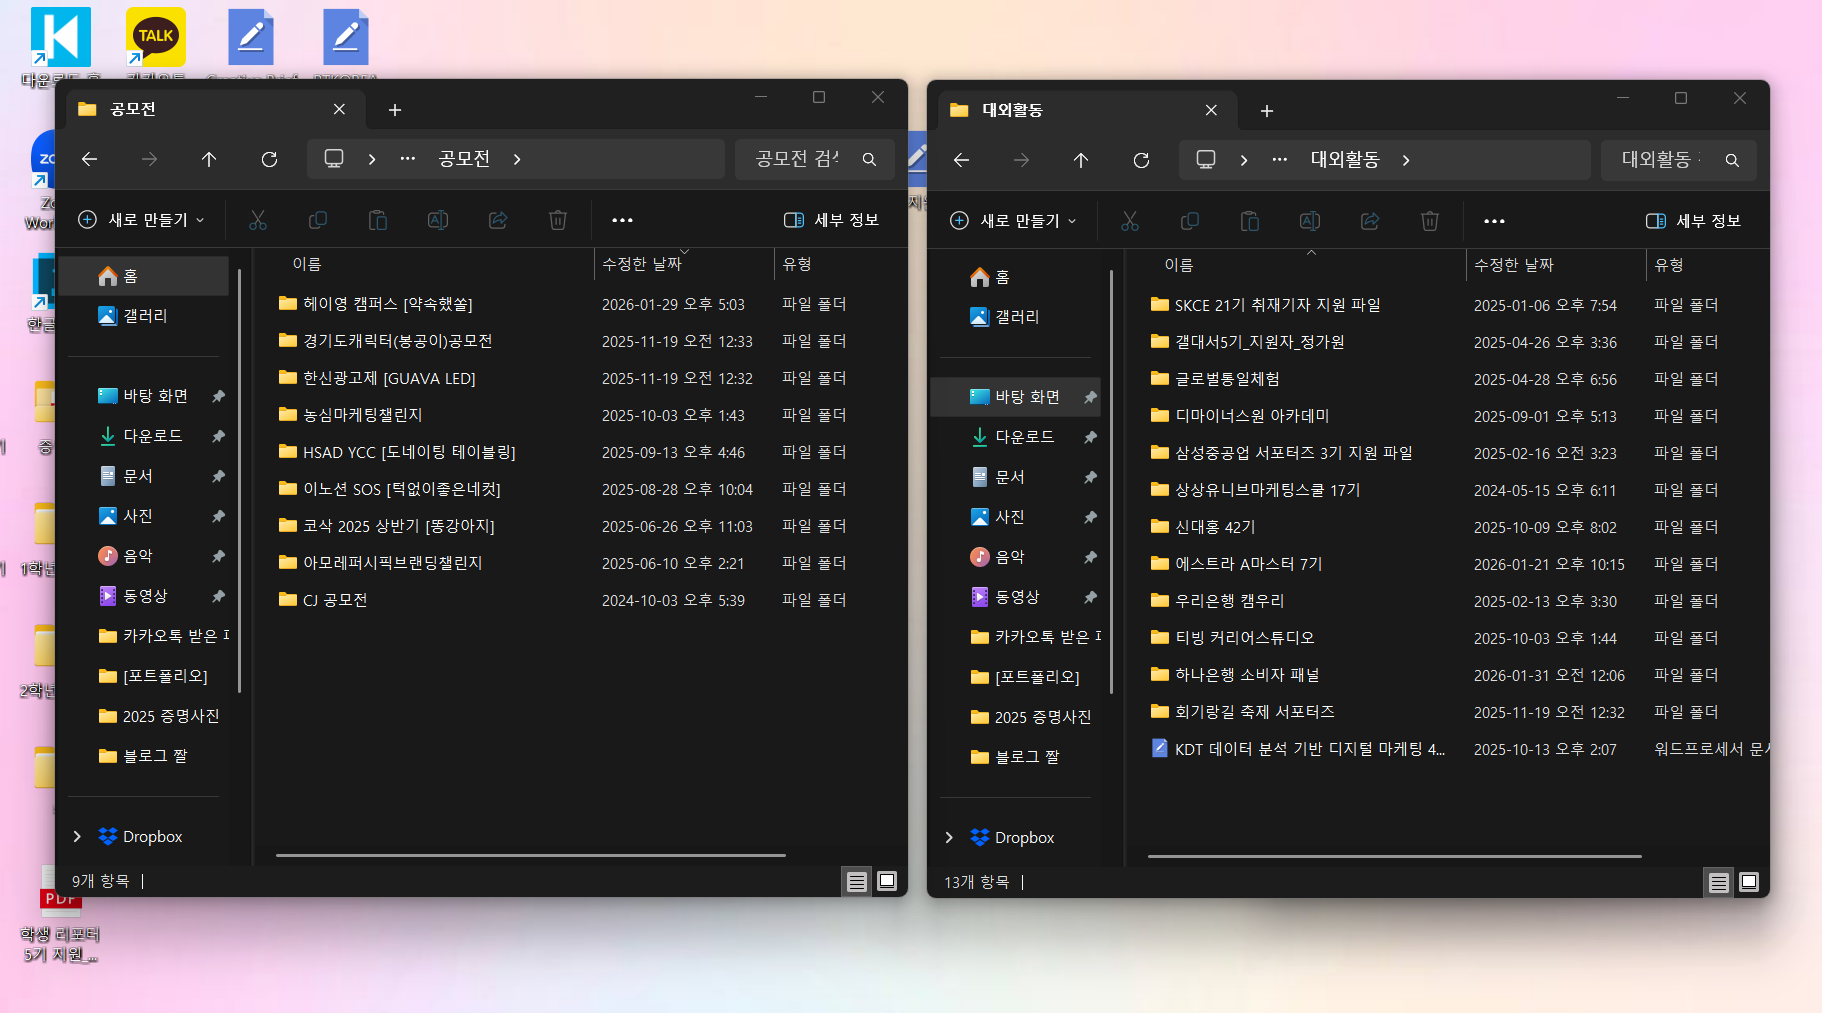Click the 대외활동 search box
This screenshot has height=1013, width=1822.
coord(1665,160)
